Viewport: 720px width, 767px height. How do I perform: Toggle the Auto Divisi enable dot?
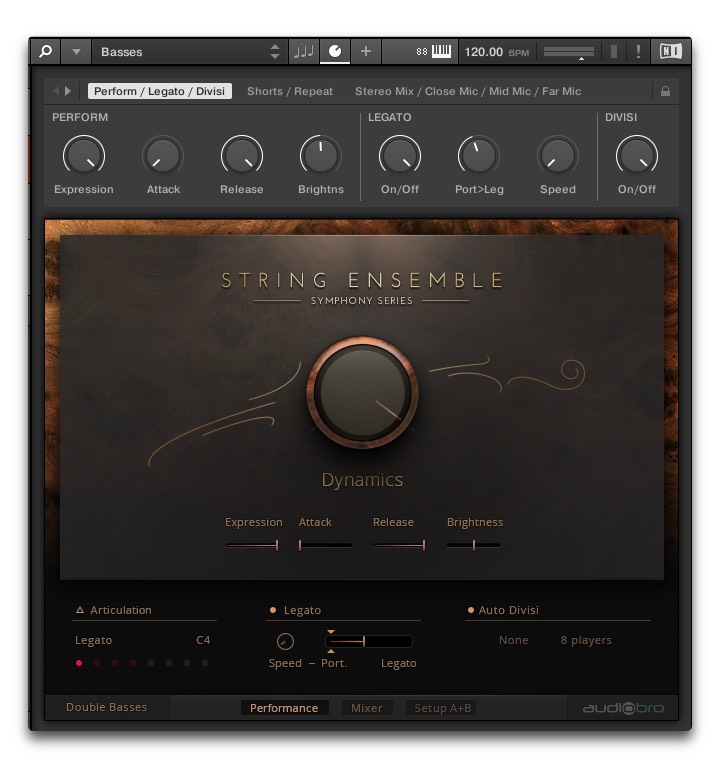pyautogui.click(x=471, y=610)
